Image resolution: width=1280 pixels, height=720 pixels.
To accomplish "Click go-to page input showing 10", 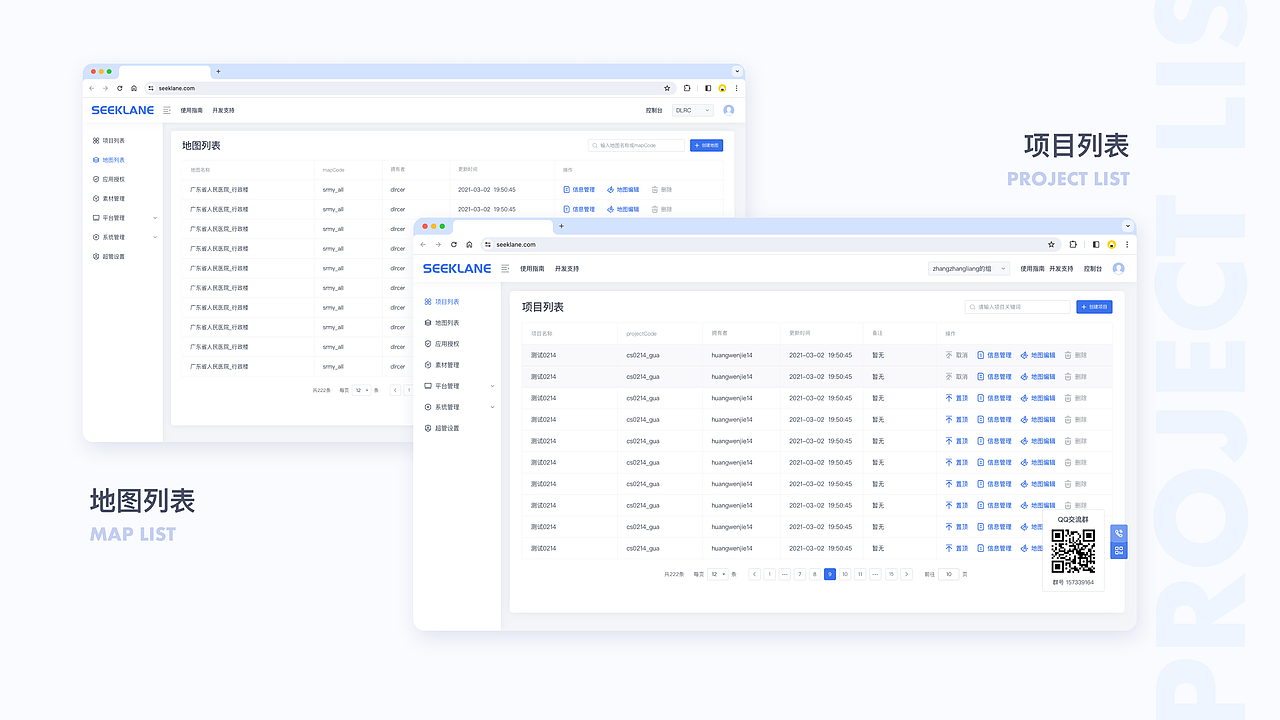I will pos(948,574).
